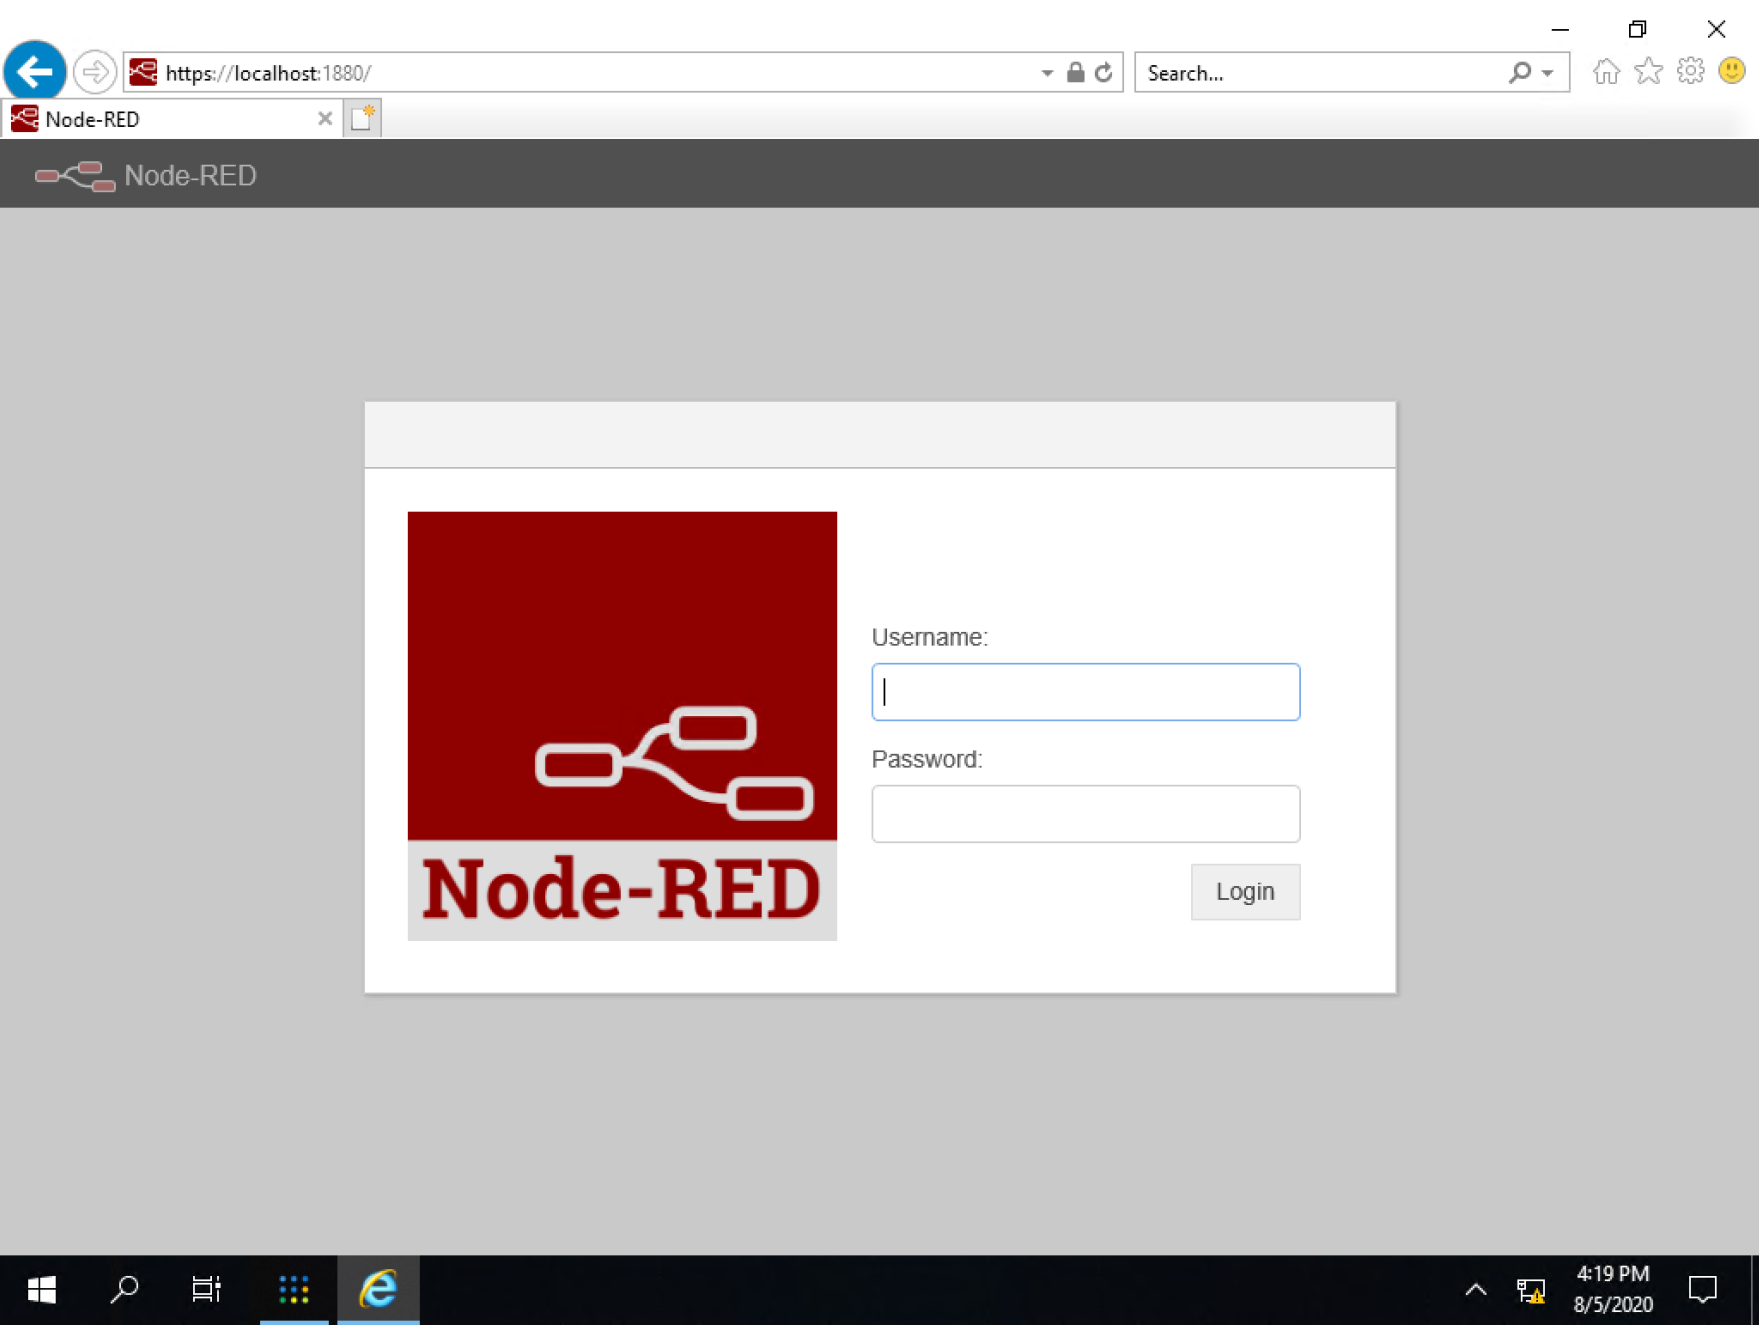Click the Node-RED header title text

(191, 176)
